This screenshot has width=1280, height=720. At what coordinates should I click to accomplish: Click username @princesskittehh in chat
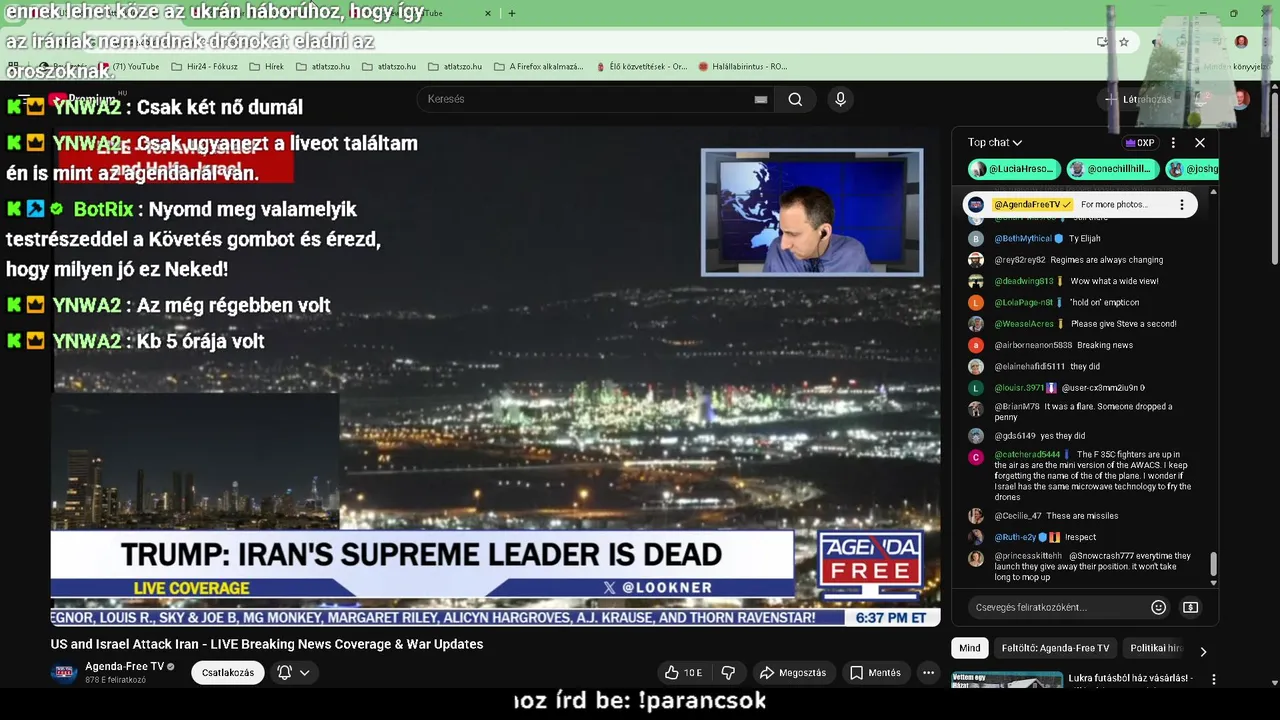tap(1029, 556)
